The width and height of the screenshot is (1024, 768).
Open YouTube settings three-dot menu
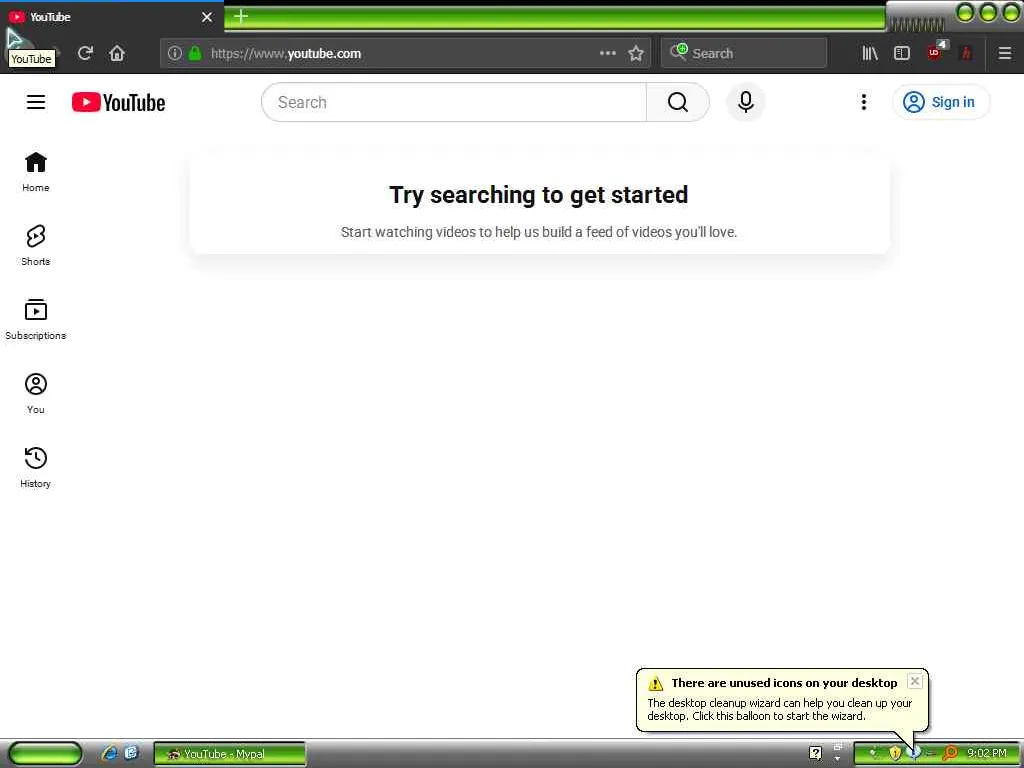point(863,102)
